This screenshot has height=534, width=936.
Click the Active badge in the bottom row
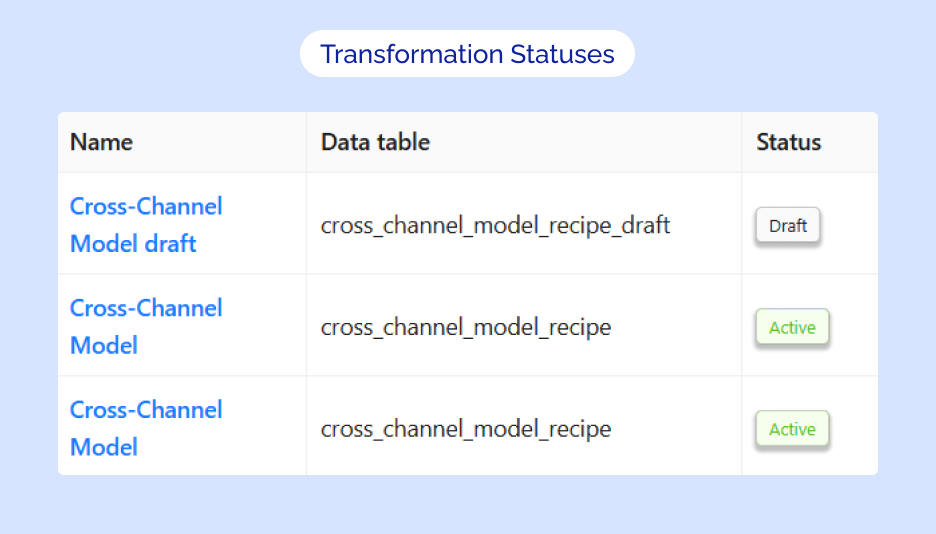(x=792, y=430)
